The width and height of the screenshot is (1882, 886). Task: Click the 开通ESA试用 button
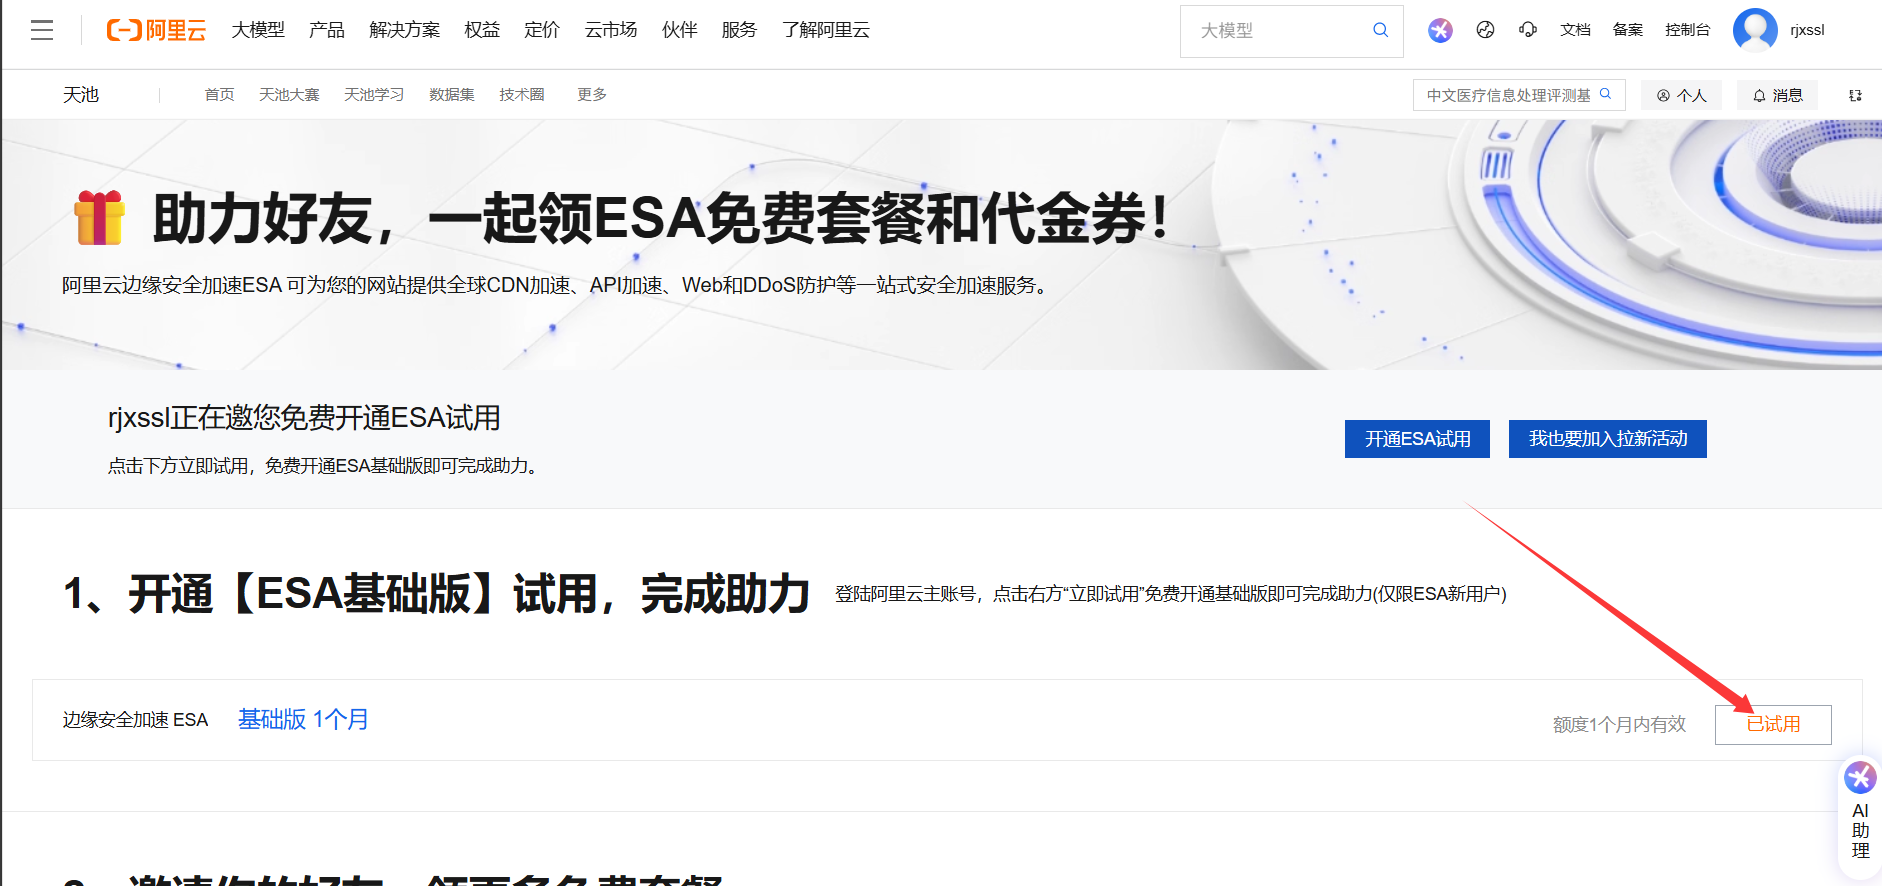(x=1417, y=439)
